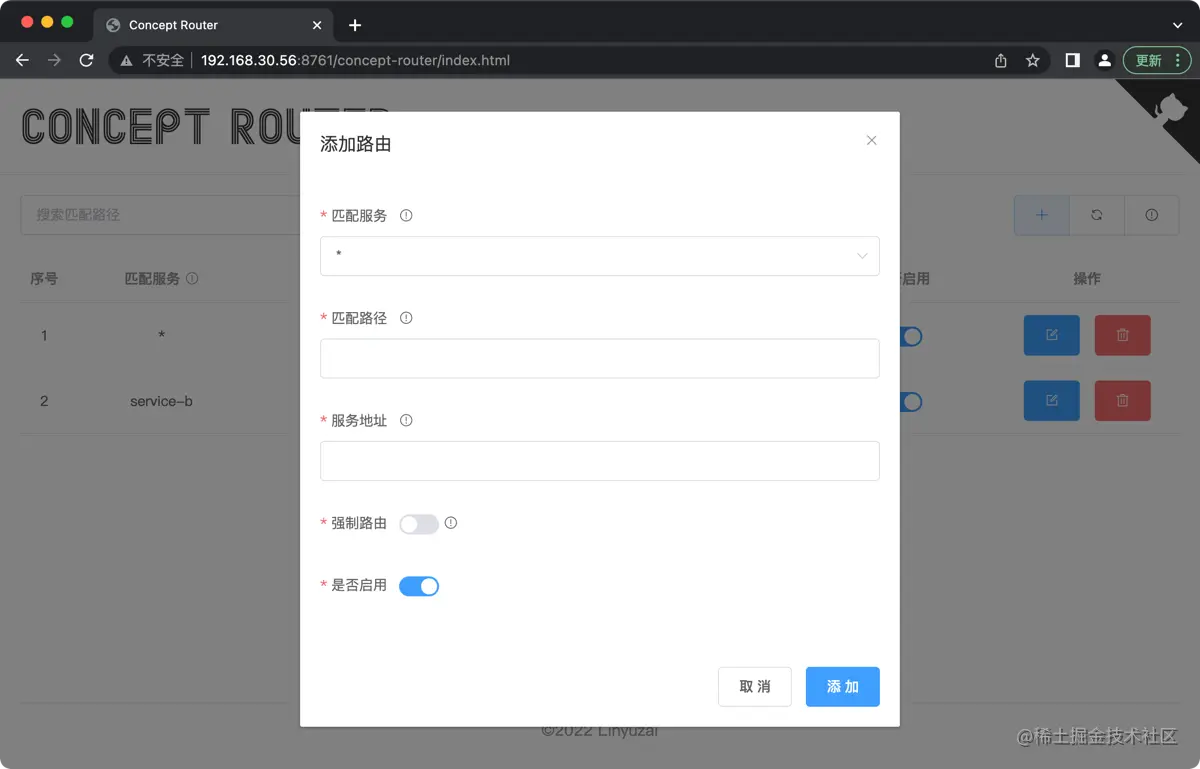Click the edit icon for the first route
Viewport: 1200px width, 769px height.
(1051, 335)
